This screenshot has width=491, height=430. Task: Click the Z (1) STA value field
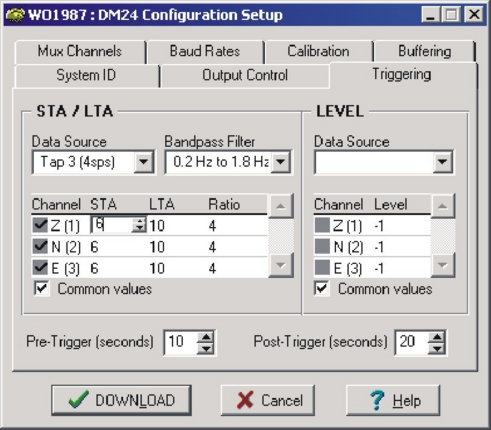[112, 225]
